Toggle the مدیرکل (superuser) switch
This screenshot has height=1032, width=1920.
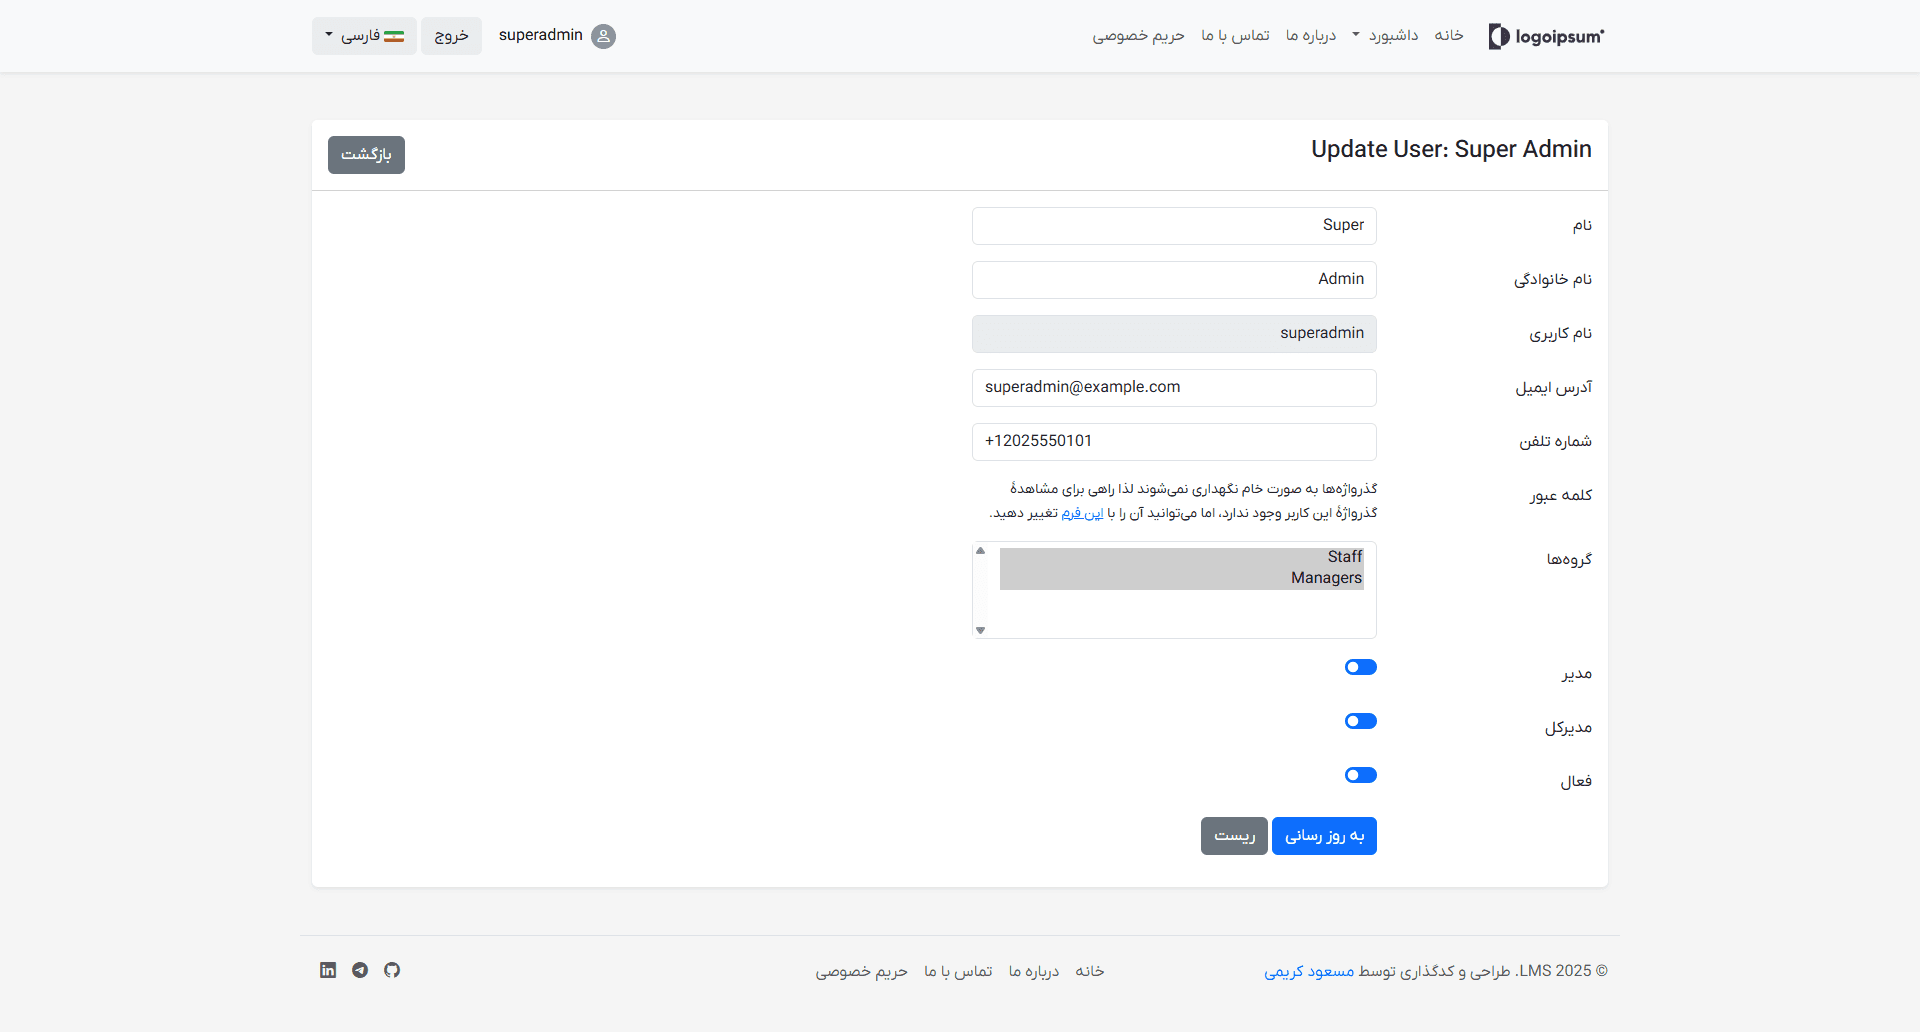(x=1361, y=721)
